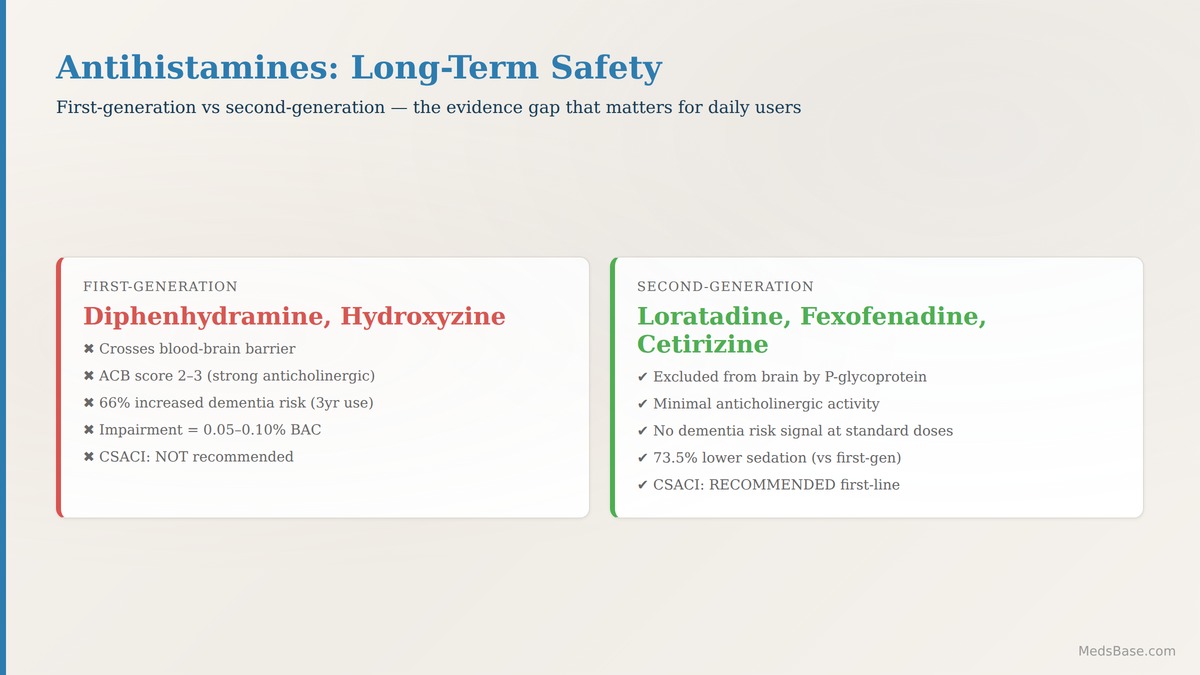The width and height of the screenshot is (1200, 675).
Task: Click the cross icon beside 'Impairment = 0.05–0.10% BAC'
Action: coord(89,430)
